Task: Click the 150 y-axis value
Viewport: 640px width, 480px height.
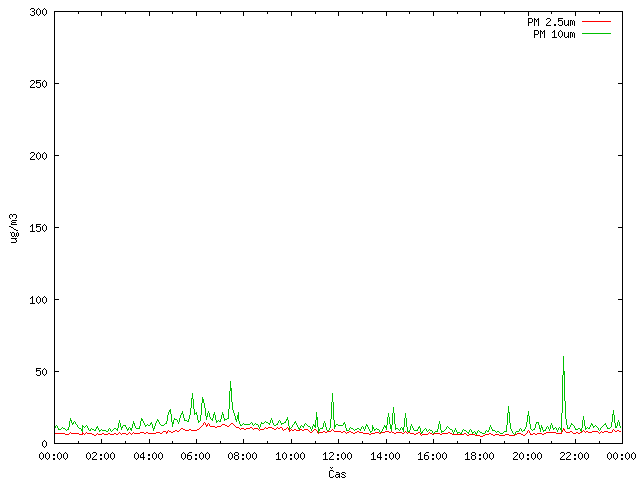Action: tap(38, 228)
